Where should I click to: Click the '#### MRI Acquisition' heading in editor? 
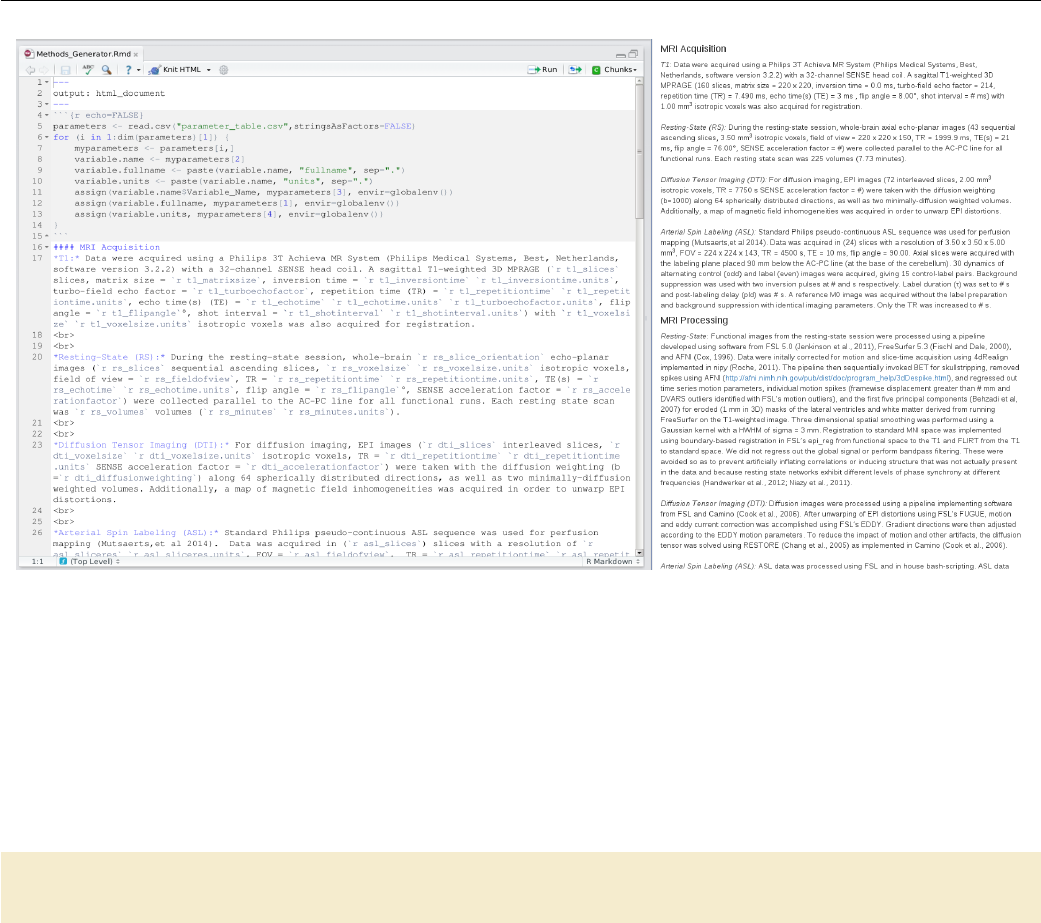[x=106, y=247]
